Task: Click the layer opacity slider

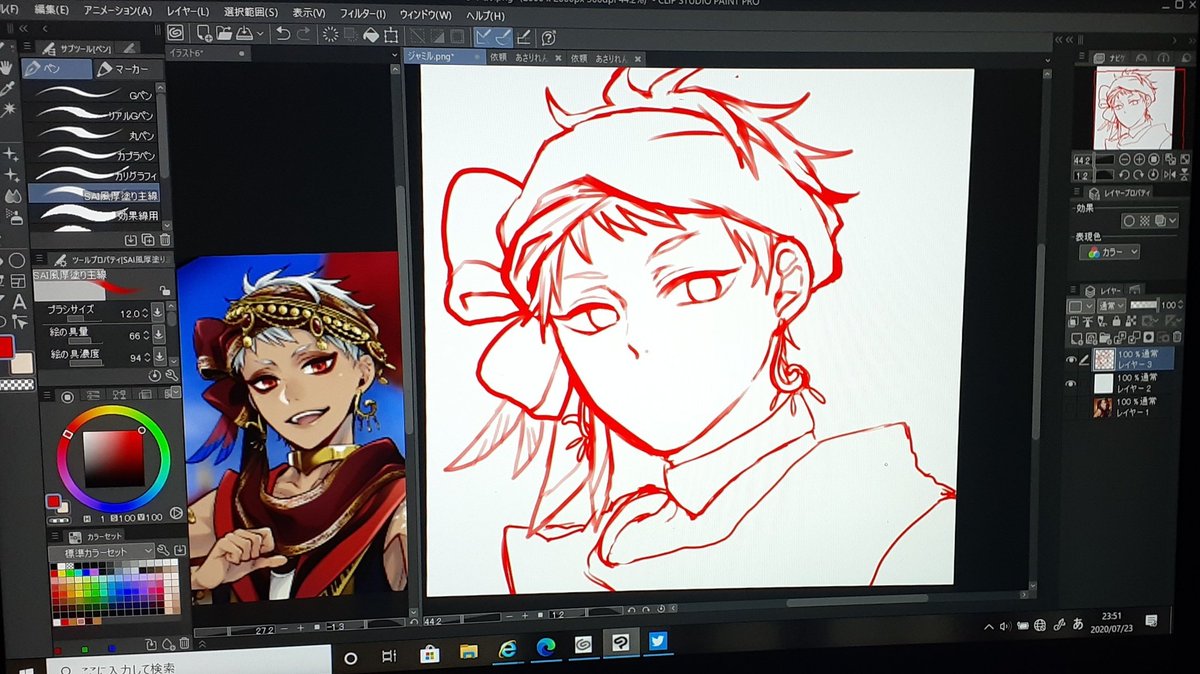Action: 1143,304
